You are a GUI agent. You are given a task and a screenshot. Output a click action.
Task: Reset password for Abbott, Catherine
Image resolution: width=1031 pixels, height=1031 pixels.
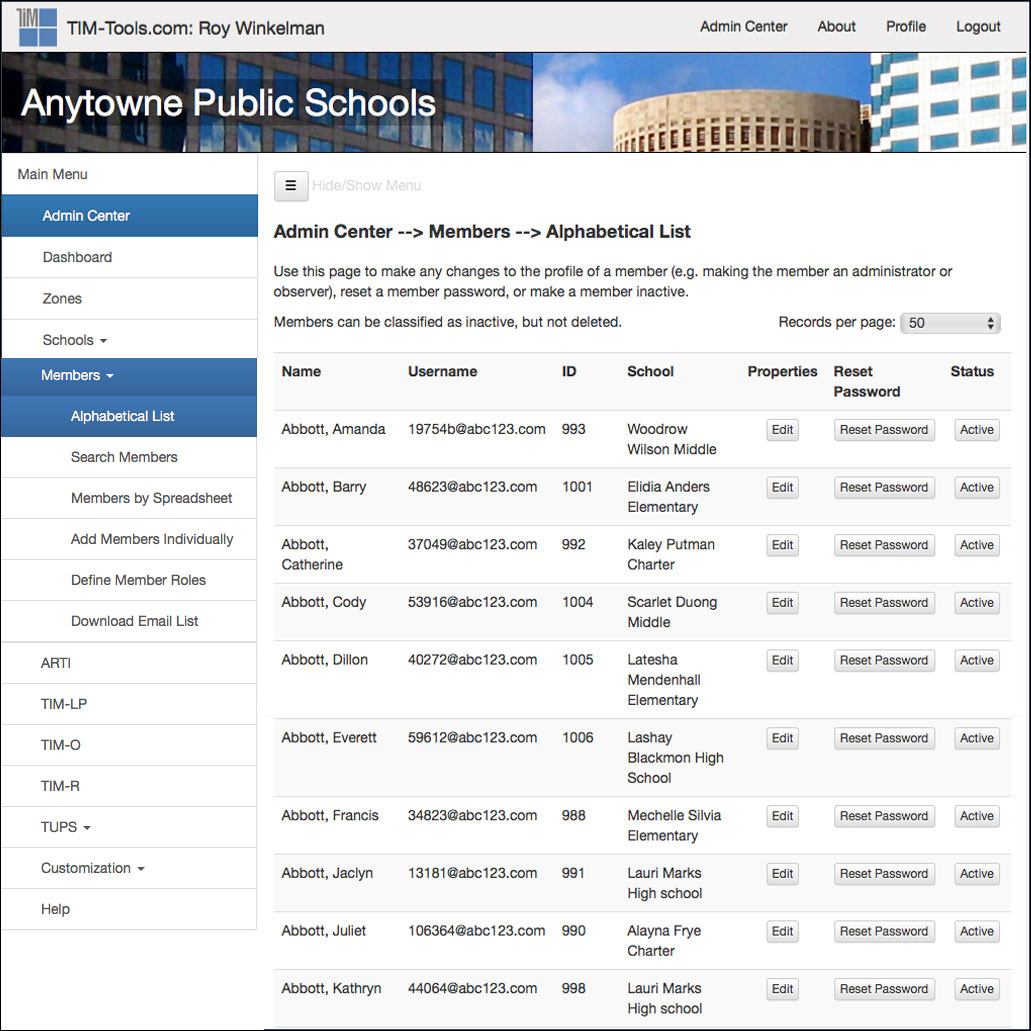click(884, 545)
